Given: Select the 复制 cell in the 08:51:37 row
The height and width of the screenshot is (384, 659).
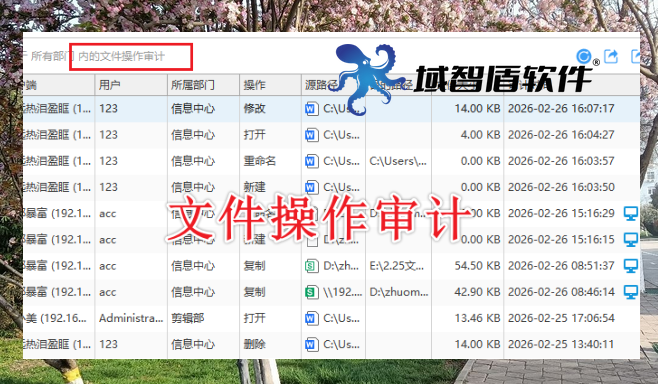Looking at the screenshot, I should (255, 266).
